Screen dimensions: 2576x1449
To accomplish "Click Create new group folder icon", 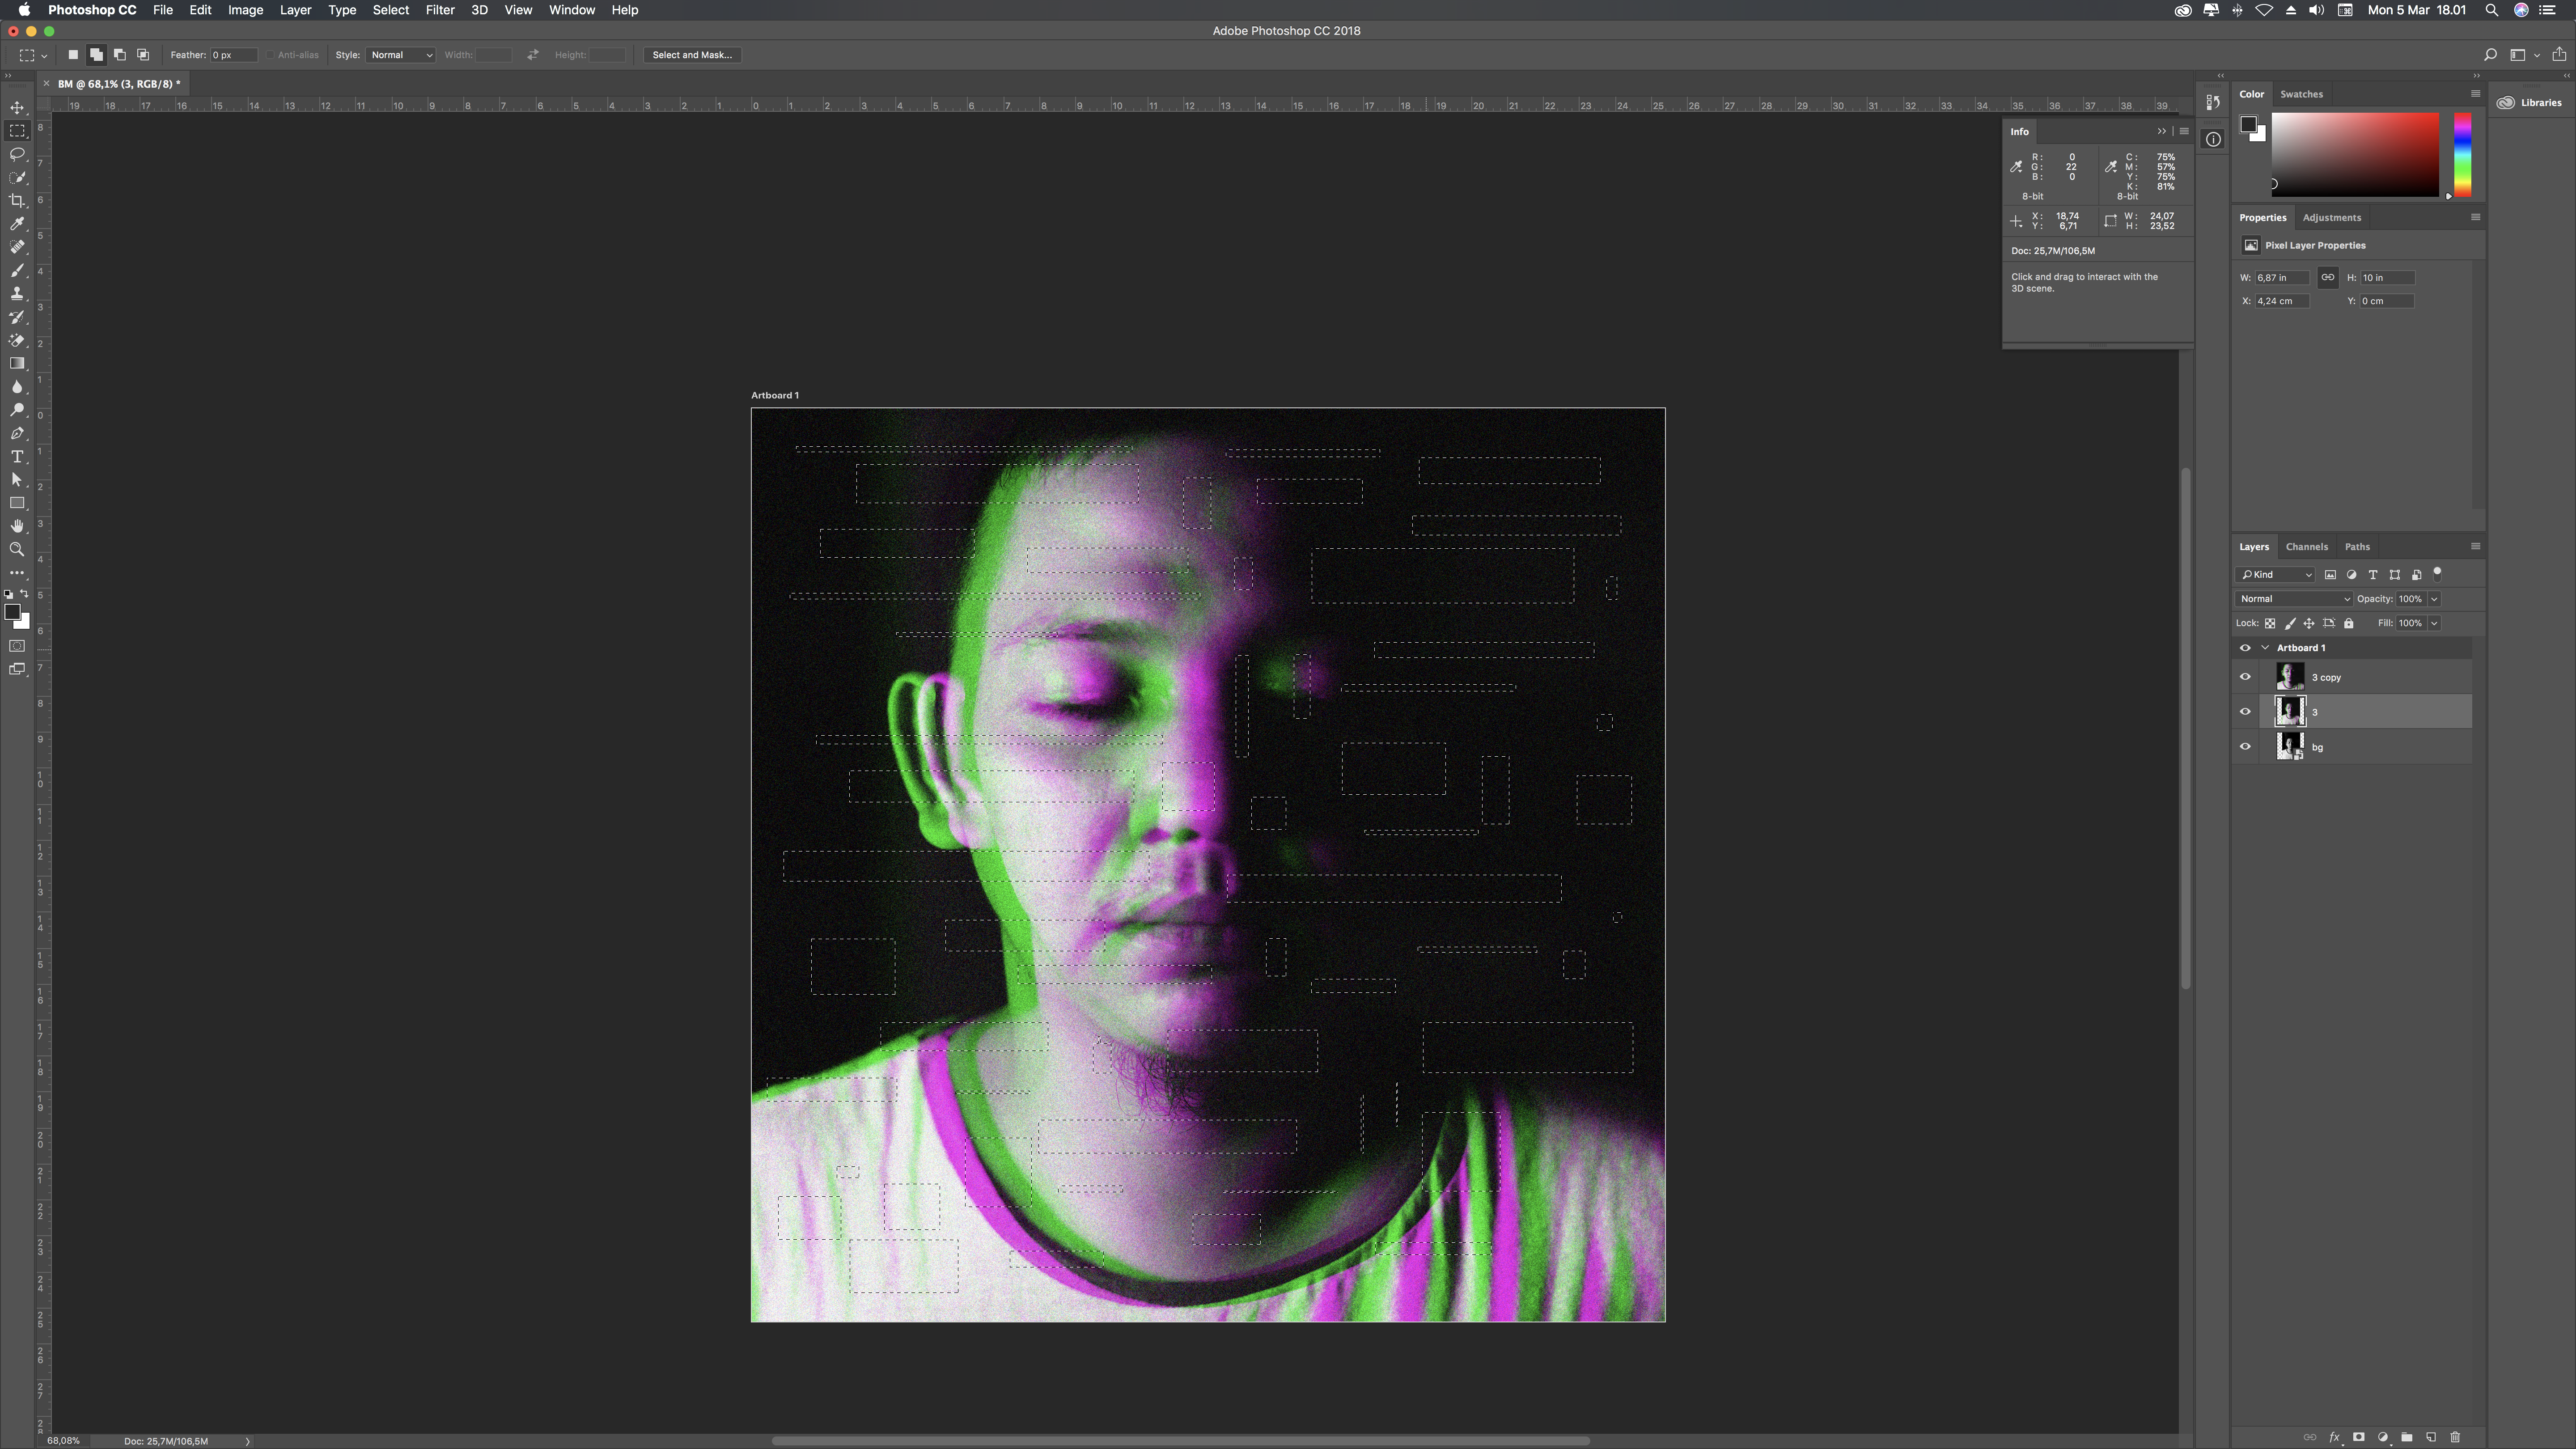I will 2406,1437.
